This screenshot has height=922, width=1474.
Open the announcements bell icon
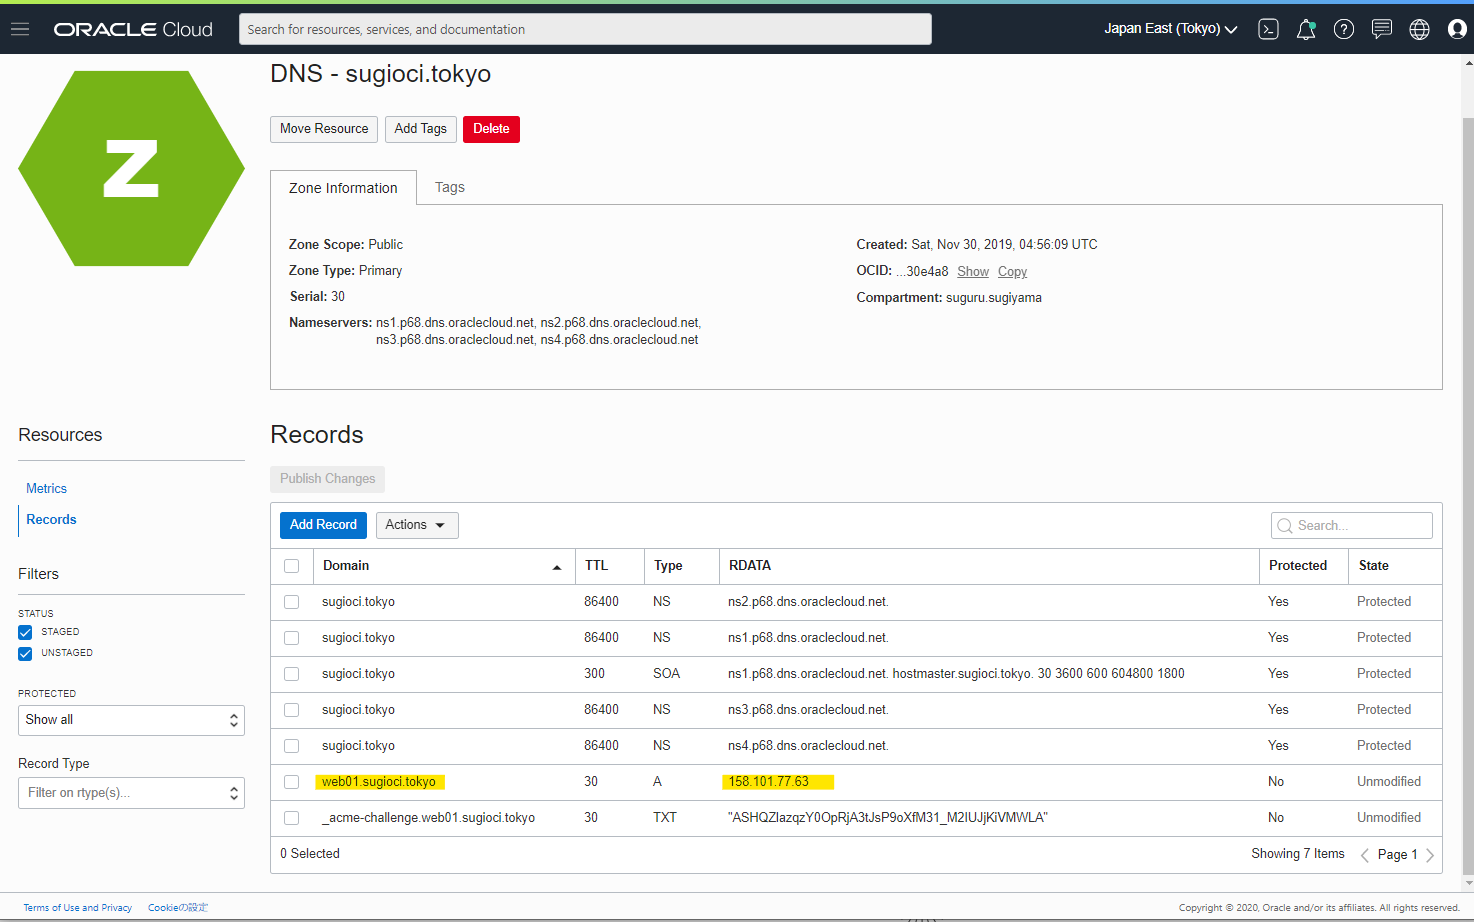(1306, 29)
